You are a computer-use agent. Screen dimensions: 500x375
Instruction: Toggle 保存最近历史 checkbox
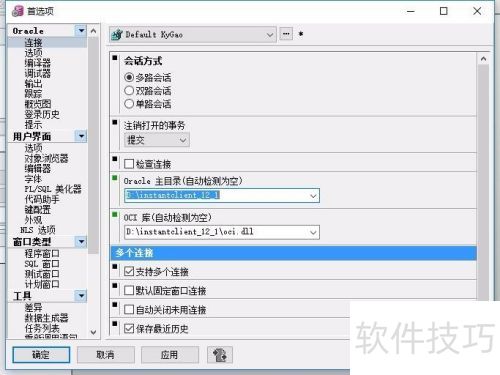tap(129, 329)
